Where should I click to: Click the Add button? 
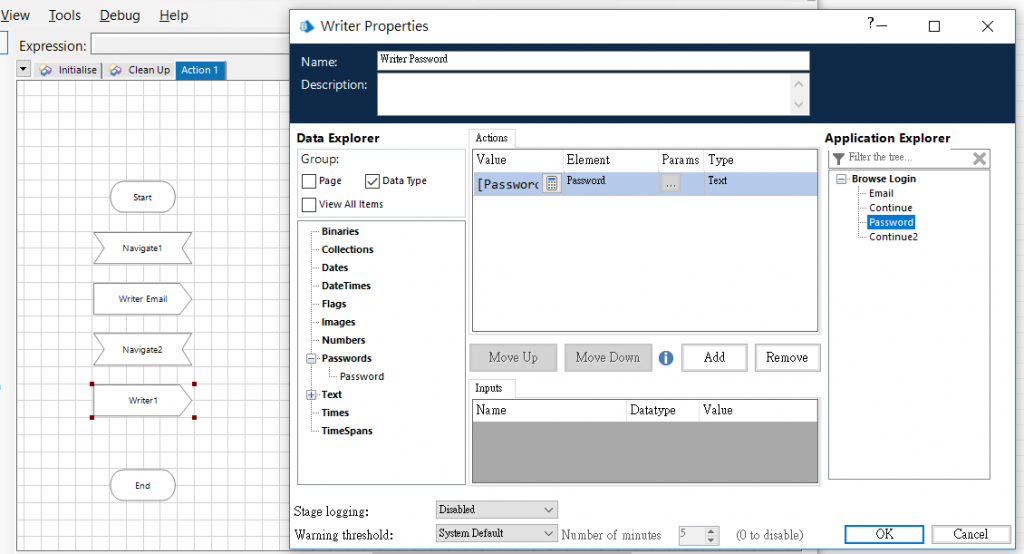coord(714,357)
